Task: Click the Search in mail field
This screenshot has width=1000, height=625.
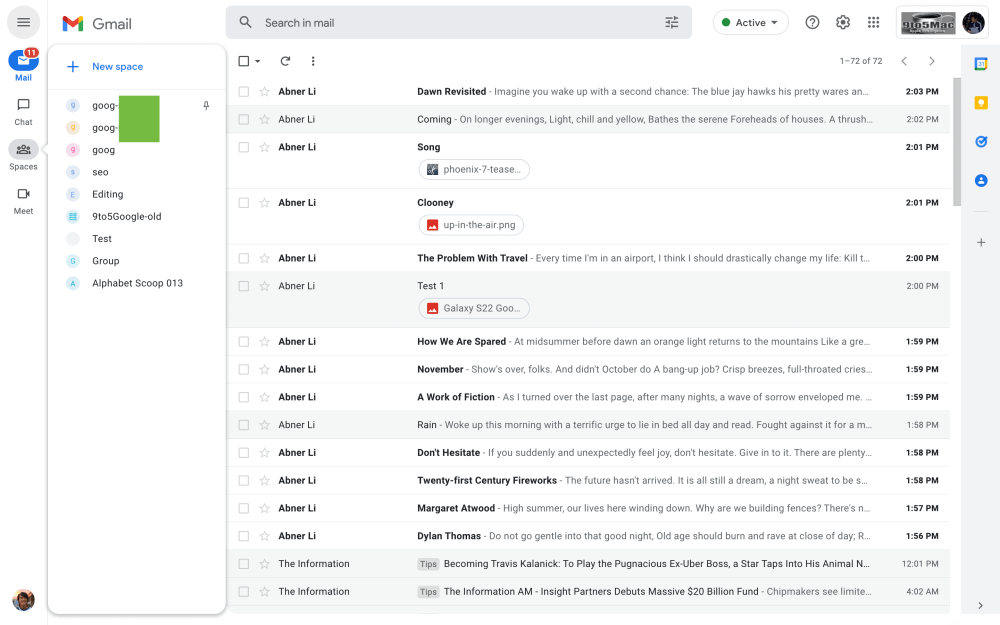Action: [450, 22]
